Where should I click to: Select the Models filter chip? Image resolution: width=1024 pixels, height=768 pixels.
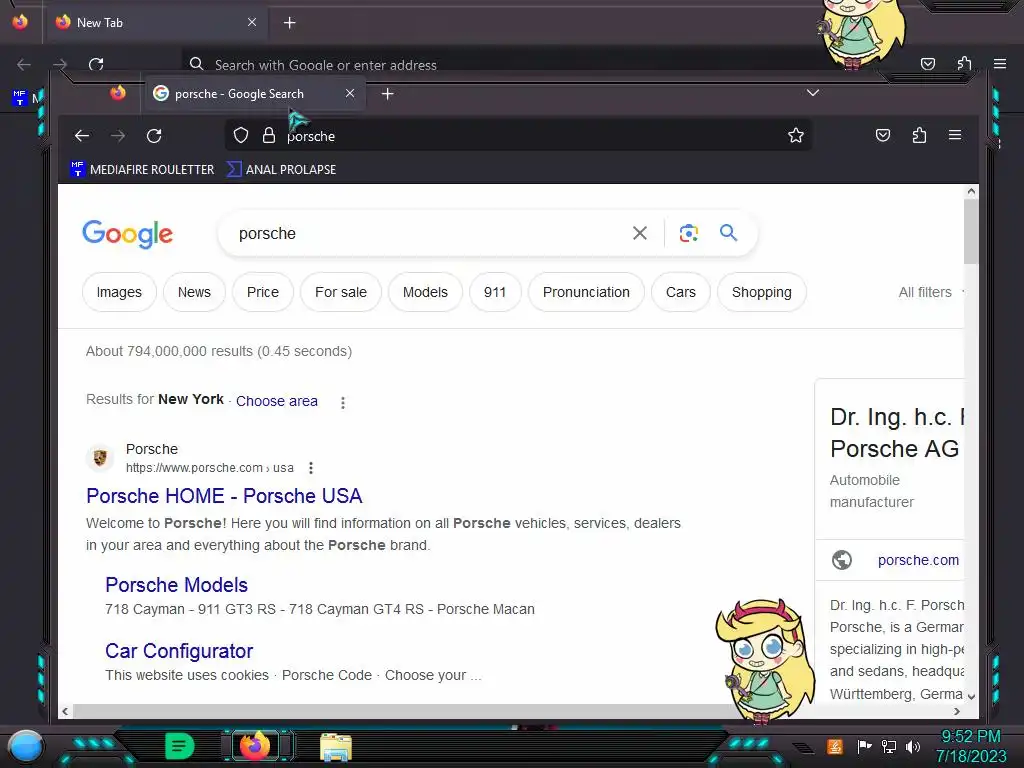[x=425, y=292]
